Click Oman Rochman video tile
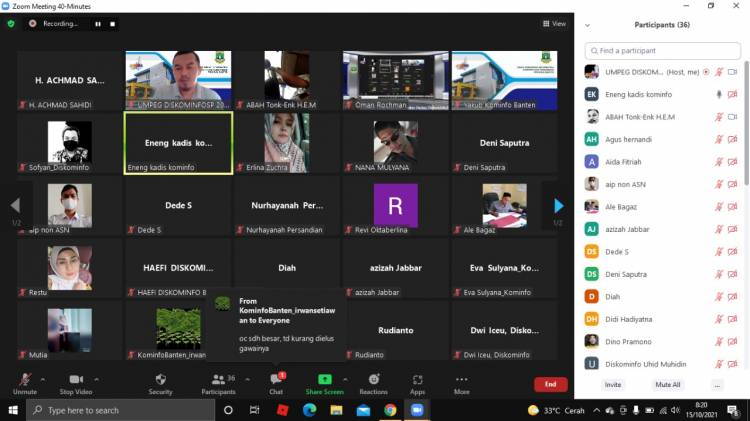 coord(396,80)
